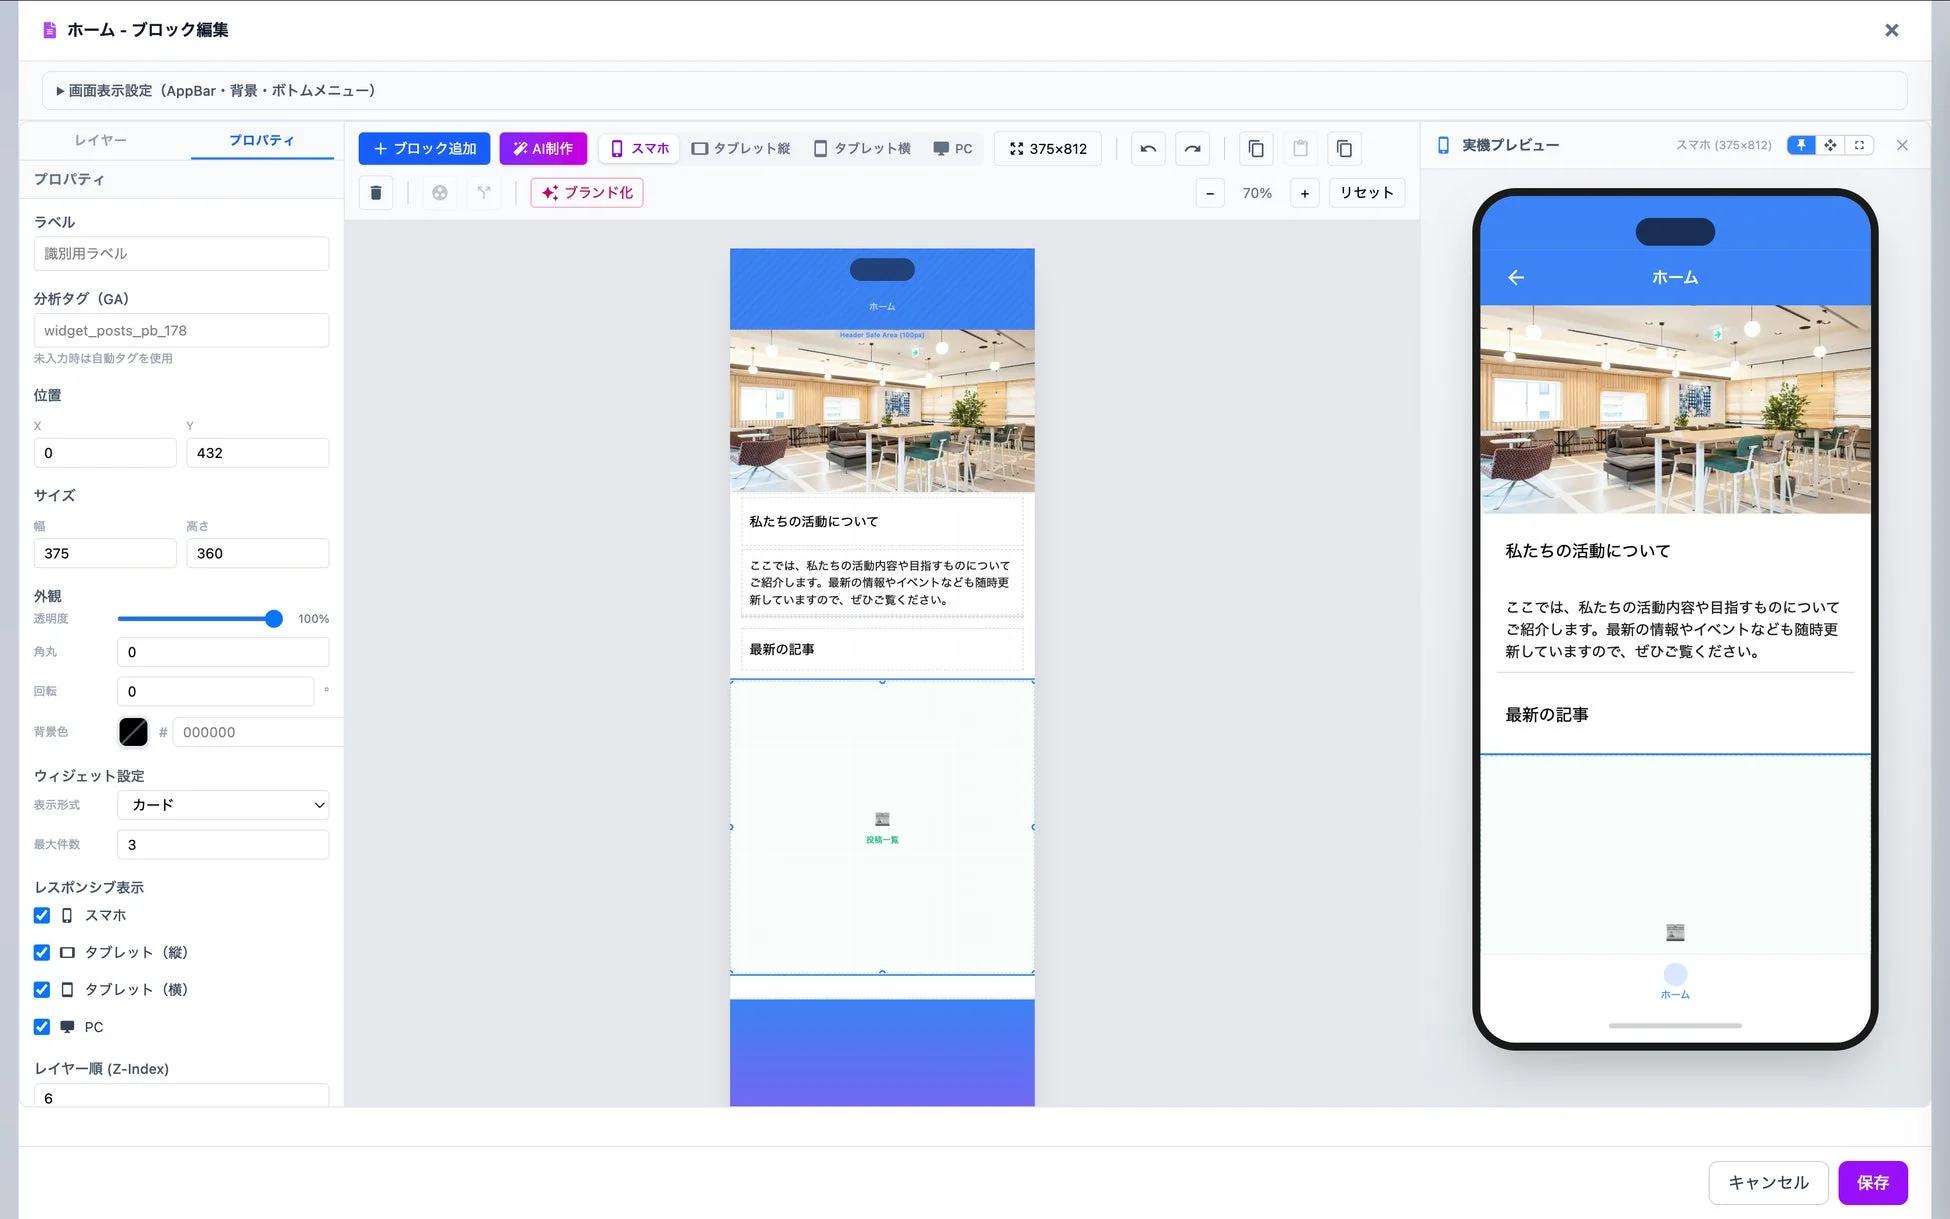1950x1219 pixels.
Task: Click the greyed-out grouping circle icon
Action: tap(440, 193)
